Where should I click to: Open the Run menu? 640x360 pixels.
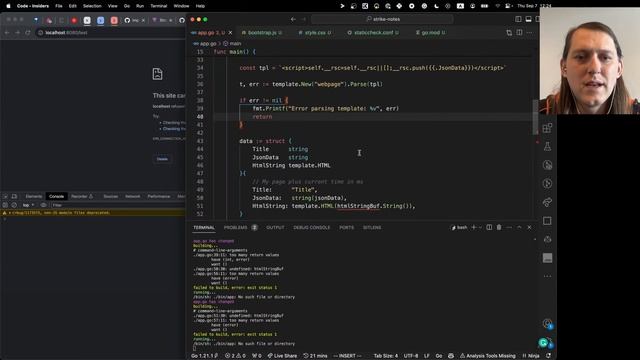pyautogui.click(x=140, y=6)
